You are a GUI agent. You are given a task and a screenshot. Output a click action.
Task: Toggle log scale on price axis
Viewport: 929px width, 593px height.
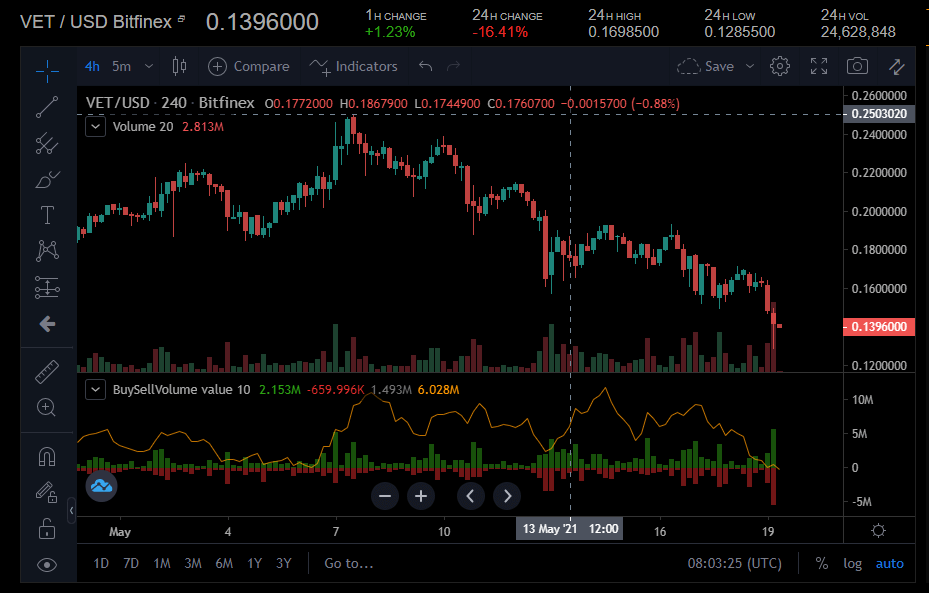click(x=852, y=563)
